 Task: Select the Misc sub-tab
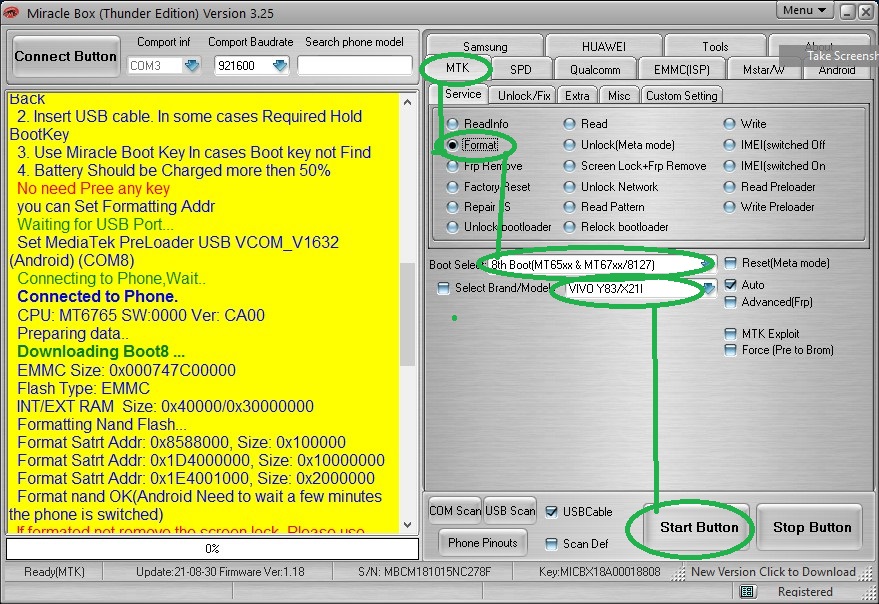619,95
